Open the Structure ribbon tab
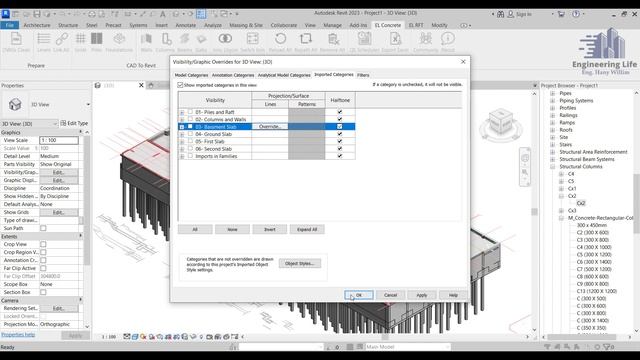This screenshot has height=360, width=640. (68, 25)
